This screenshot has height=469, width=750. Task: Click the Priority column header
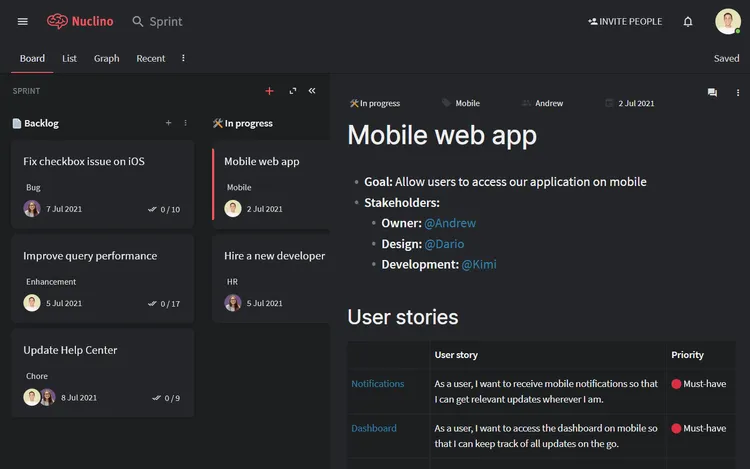click(687, 355)
